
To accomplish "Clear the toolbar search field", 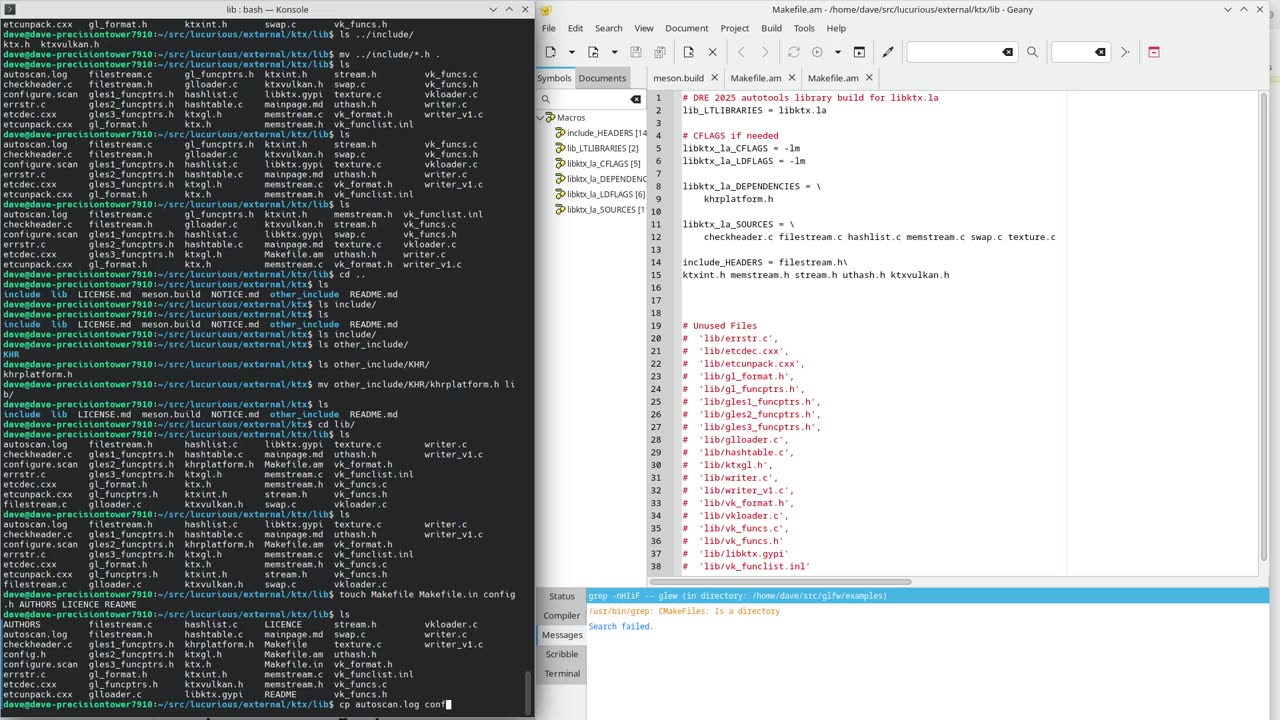I will (x=1007, y=52).
